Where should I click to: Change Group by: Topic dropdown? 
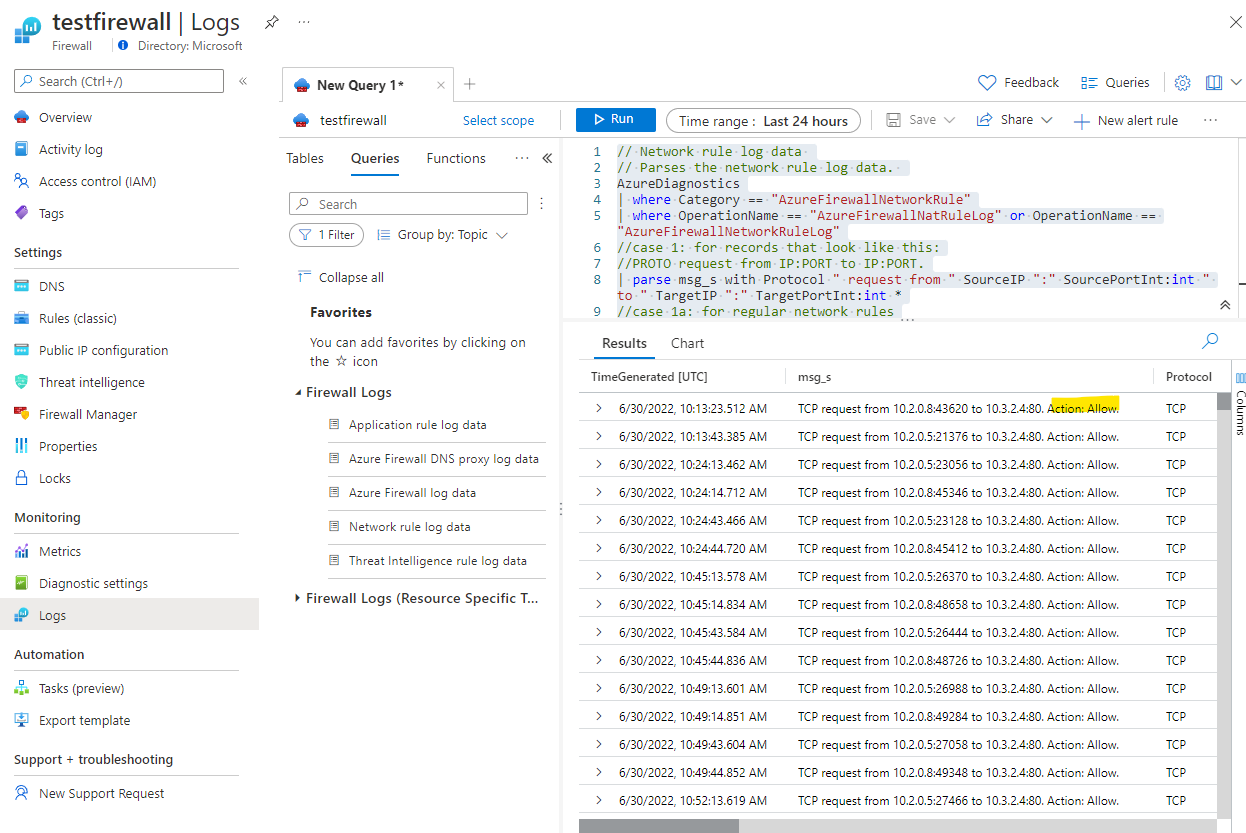(443, 235)
